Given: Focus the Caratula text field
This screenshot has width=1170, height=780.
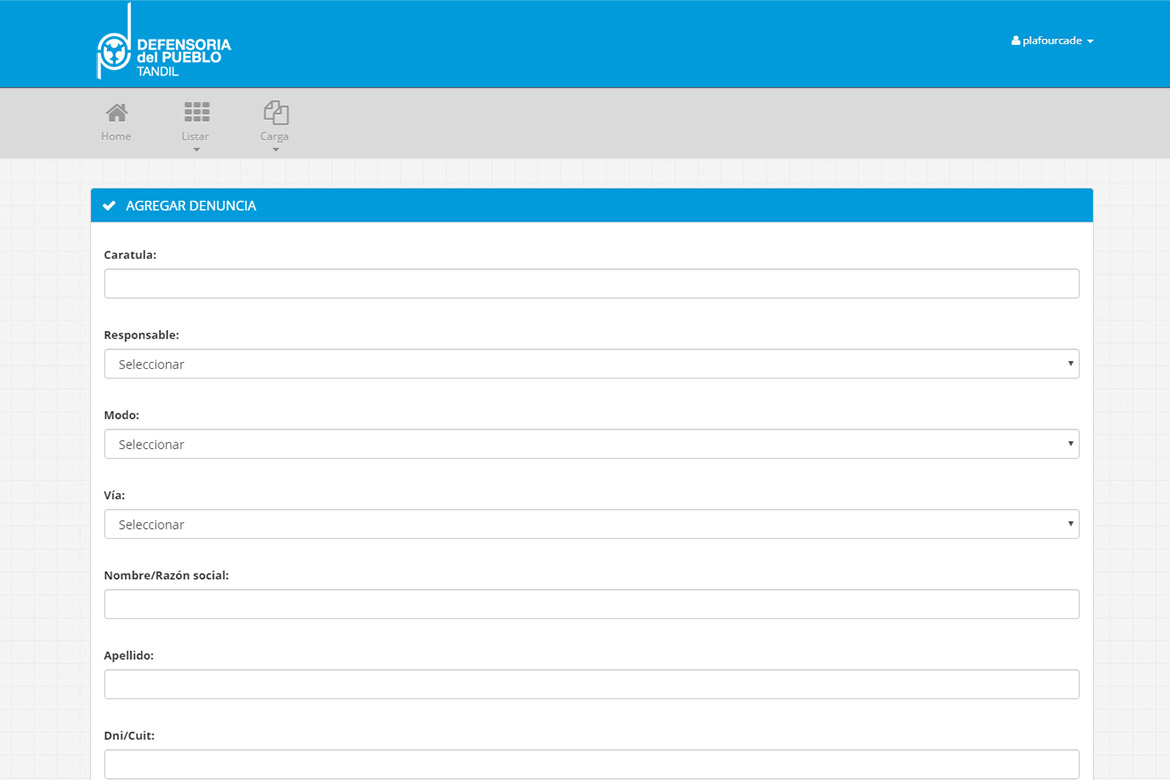Looking at the screenshot, I should 591,284.
